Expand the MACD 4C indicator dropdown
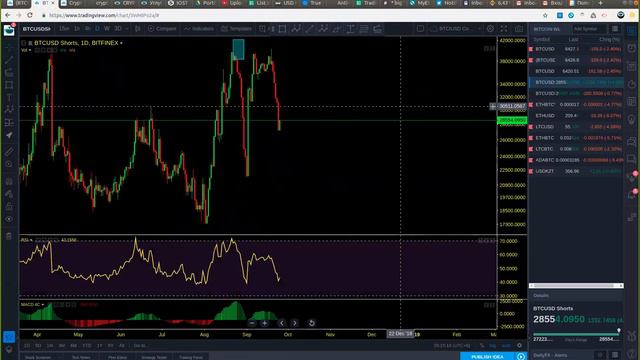The height and width of the screenshot is (360, 640). (x=42, y=304)
